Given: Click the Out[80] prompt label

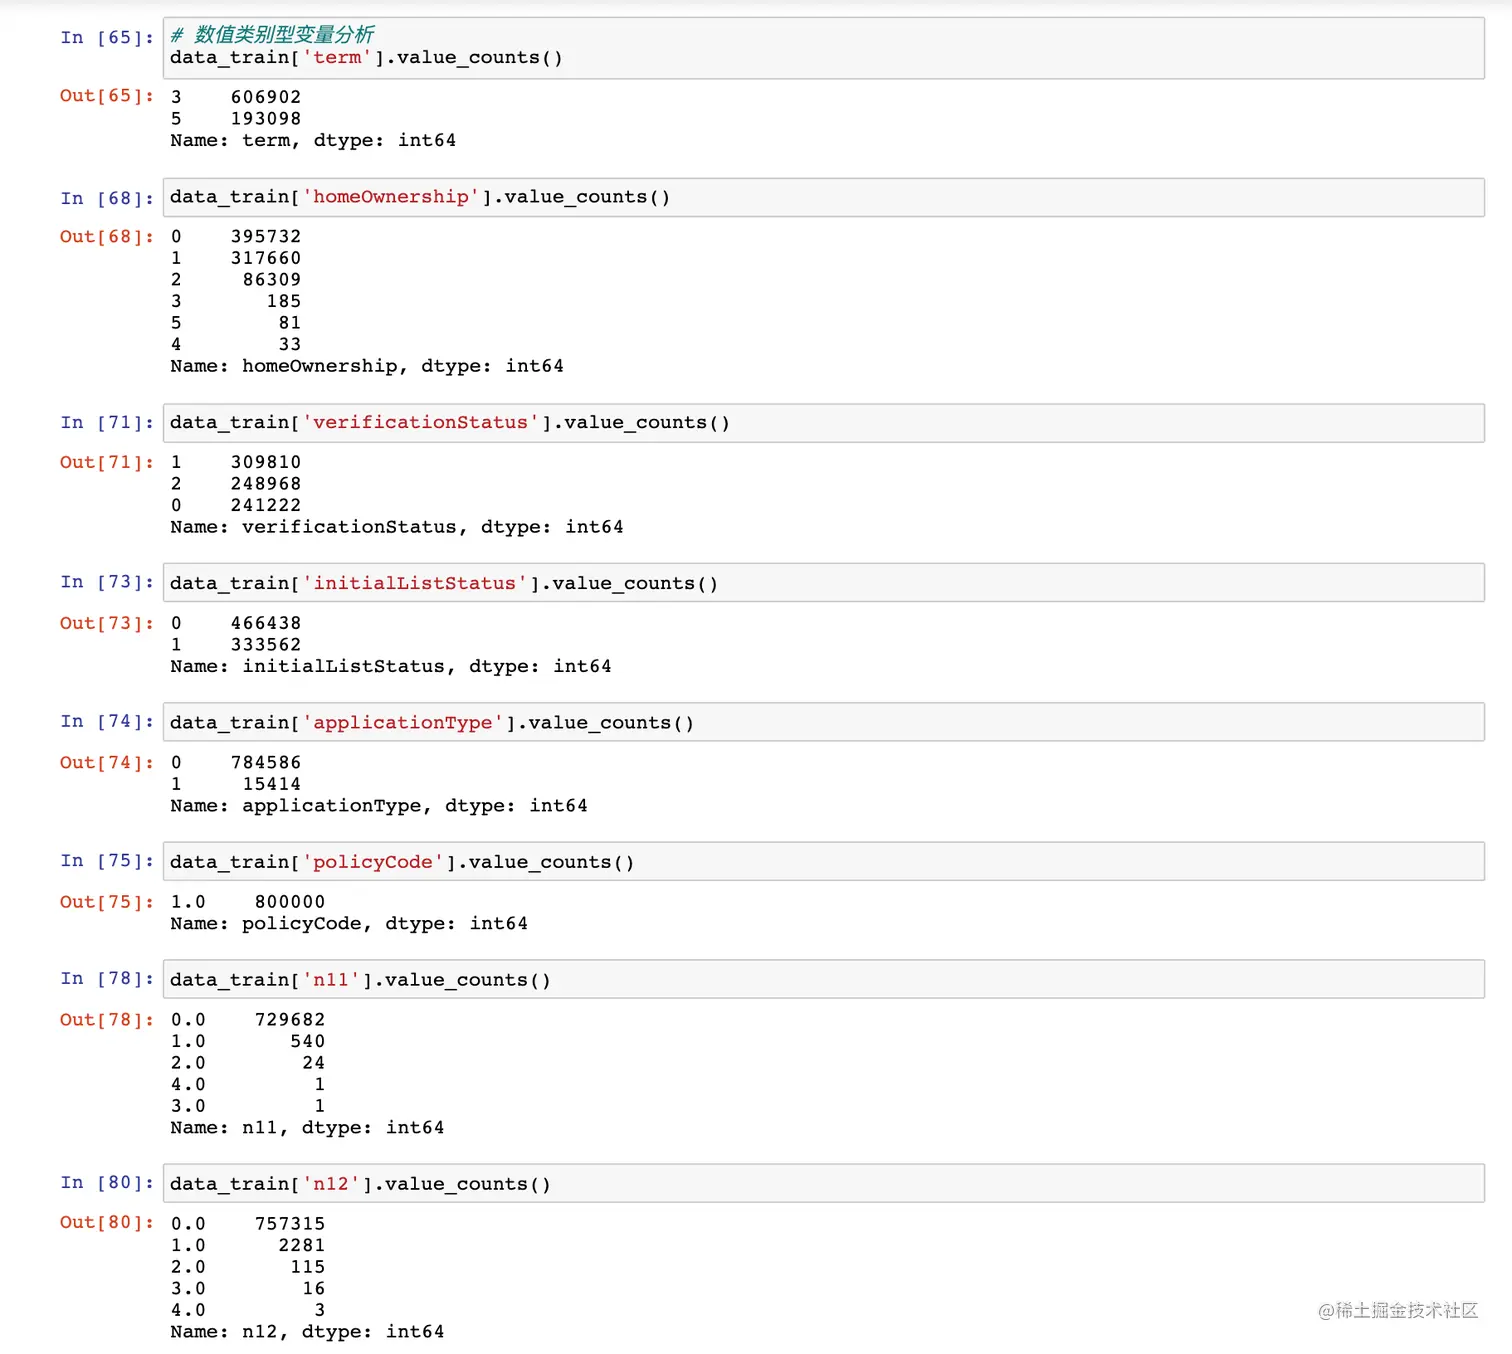Looking at the screenshot, I should point(107,1222).
